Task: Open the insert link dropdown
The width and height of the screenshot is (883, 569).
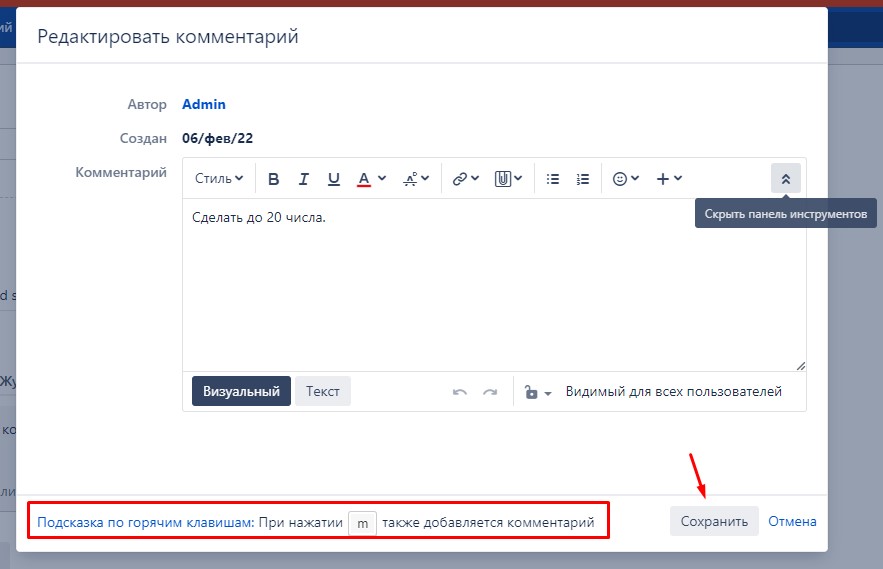Action: 466,179
